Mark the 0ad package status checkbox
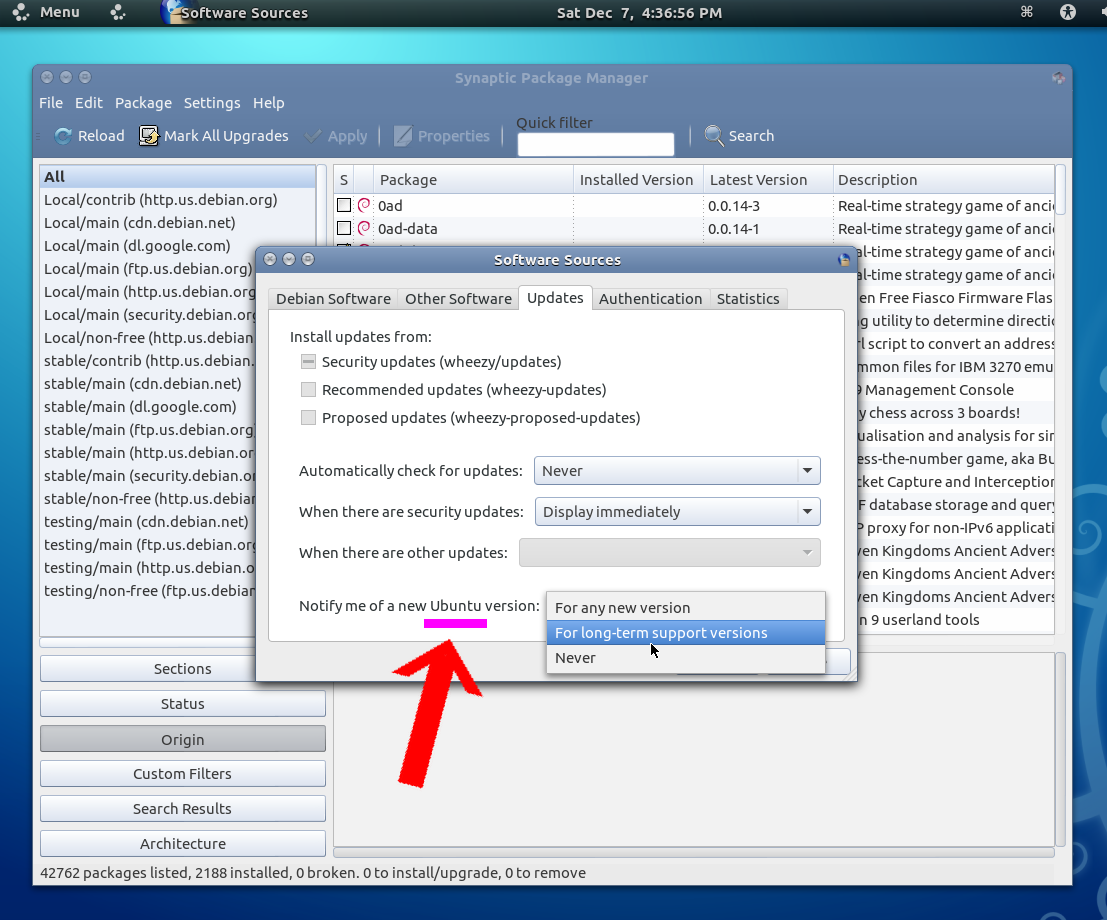The height and width of the screenshot is (920, 1107). (x=344, y=205)
